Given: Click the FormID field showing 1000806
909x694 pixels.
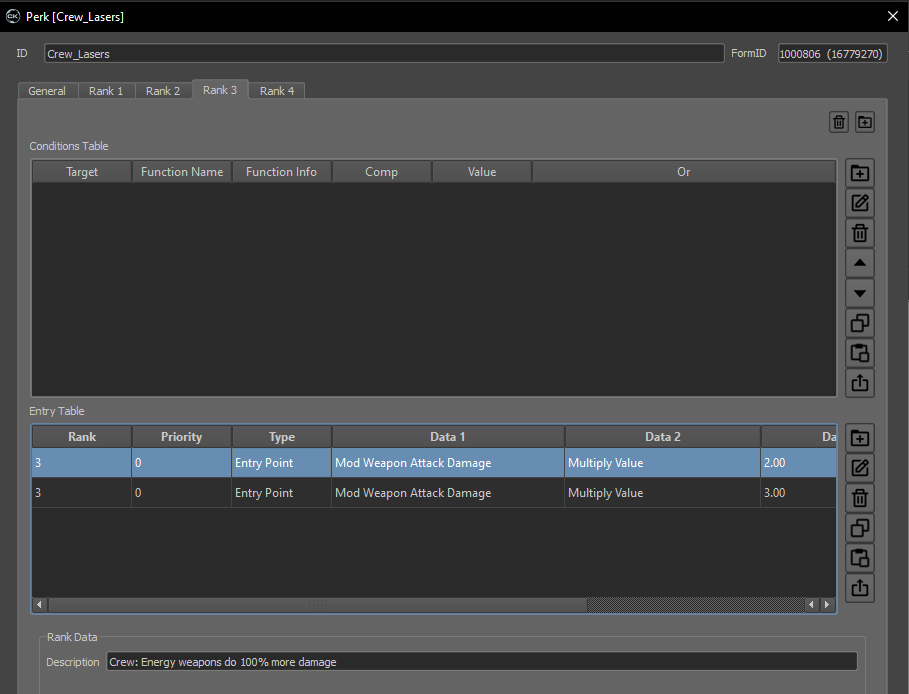Looking at the screenshot, I should [x=832, y=53].
